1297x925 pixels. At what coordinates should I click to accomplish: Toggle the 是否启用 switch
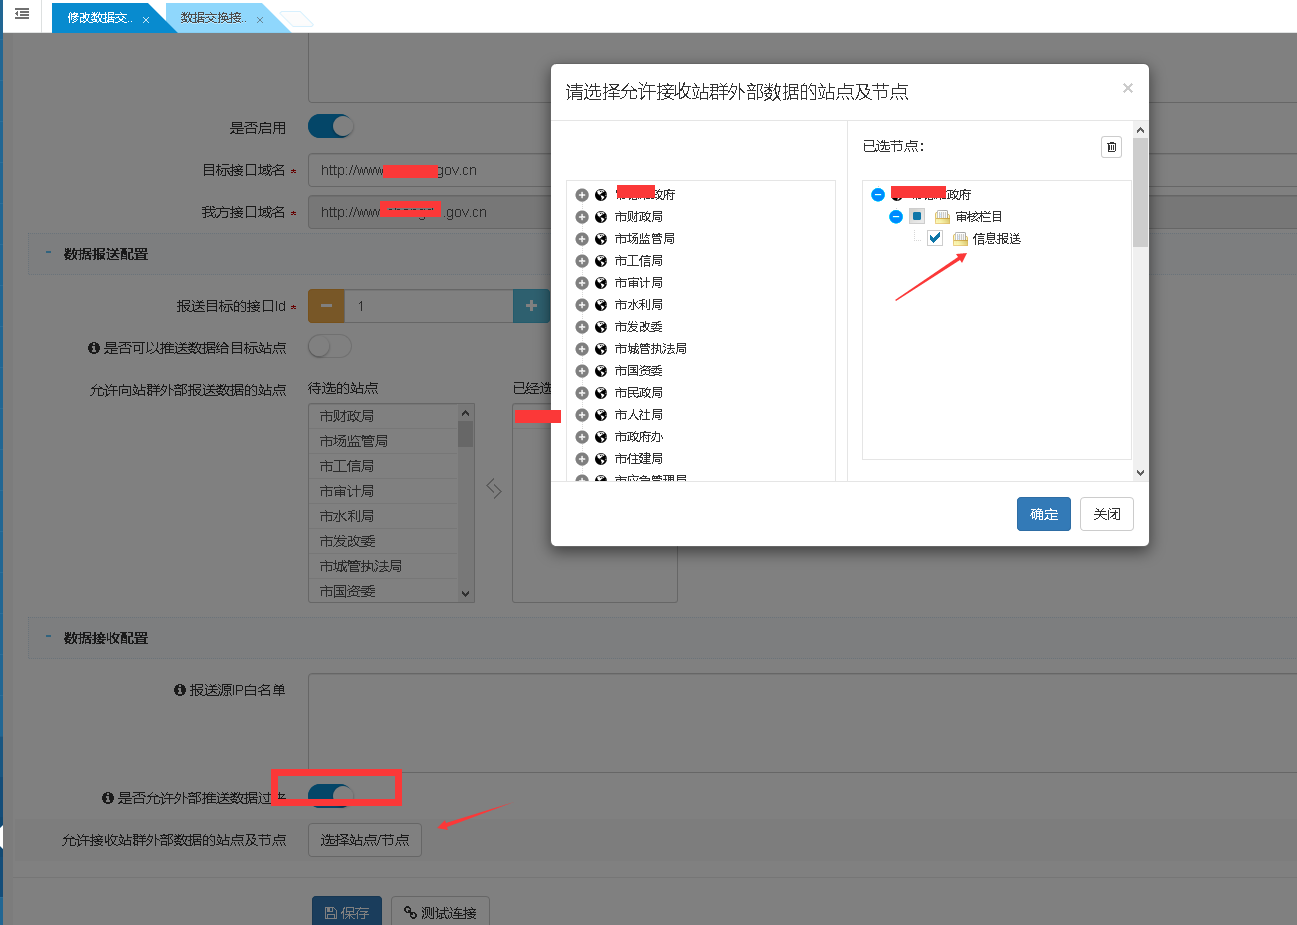coord(331,127)
